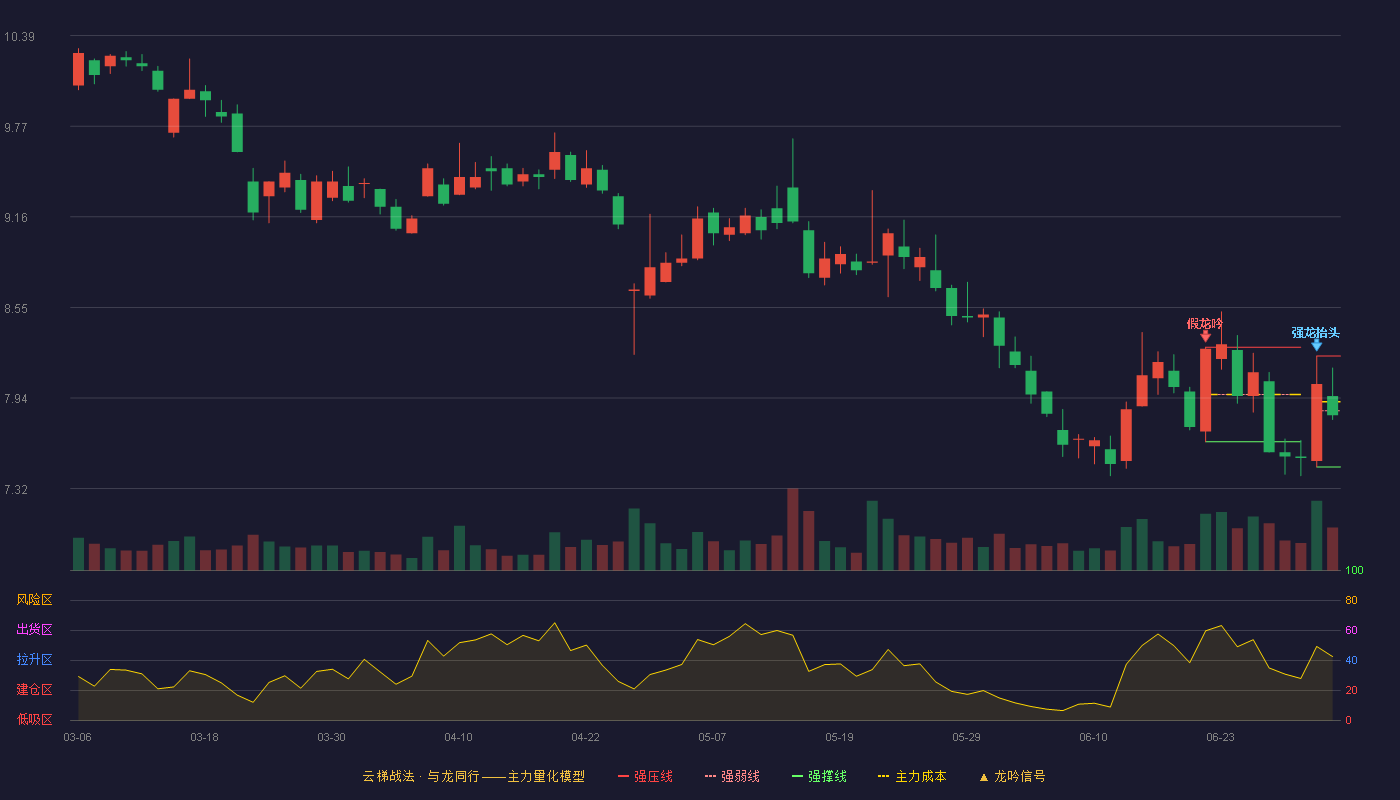Screen dimensions: 1400x800
Task: Click the 03-30 date label
Action: 331,737
